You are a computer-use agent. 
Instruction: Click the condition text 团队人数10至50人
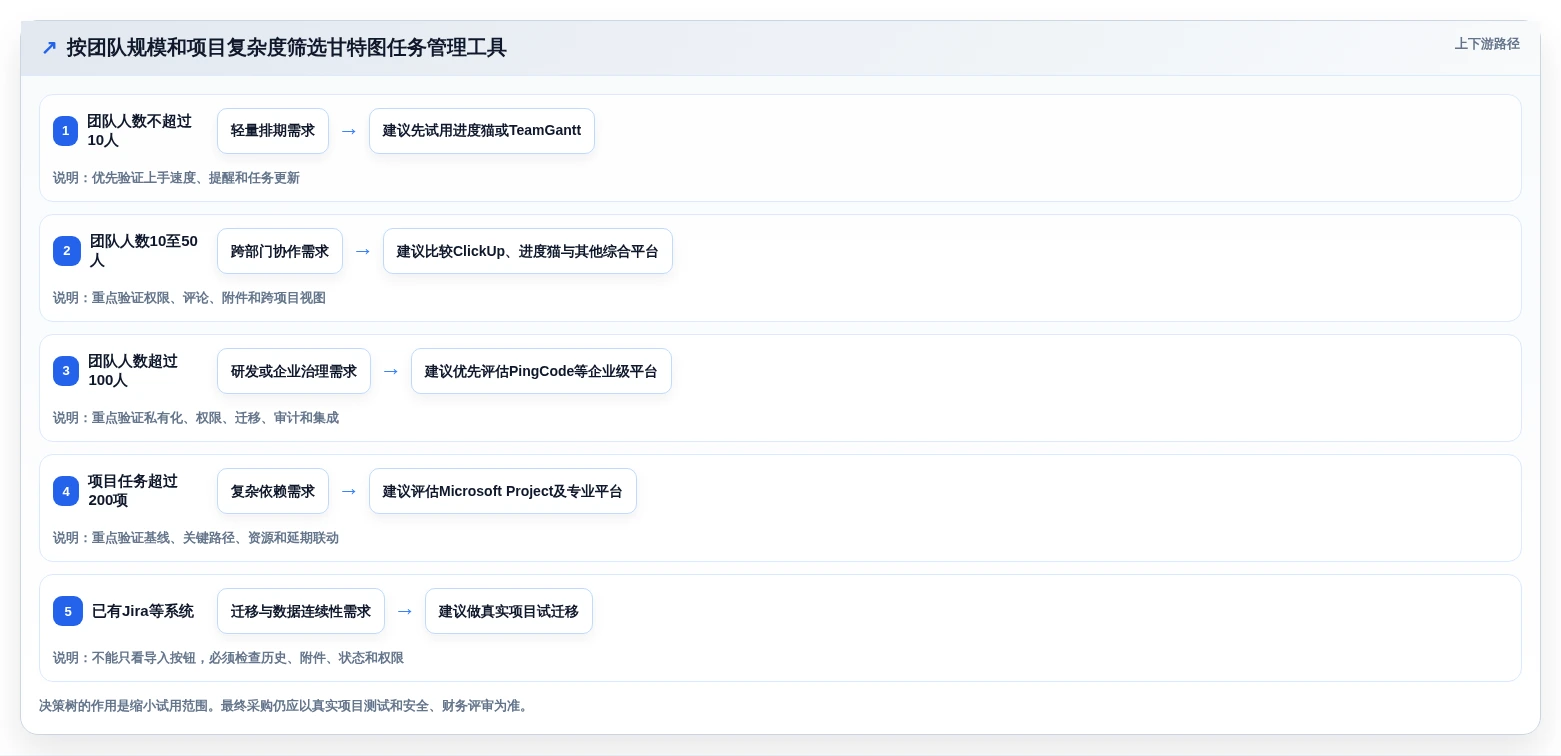(145, 251)
